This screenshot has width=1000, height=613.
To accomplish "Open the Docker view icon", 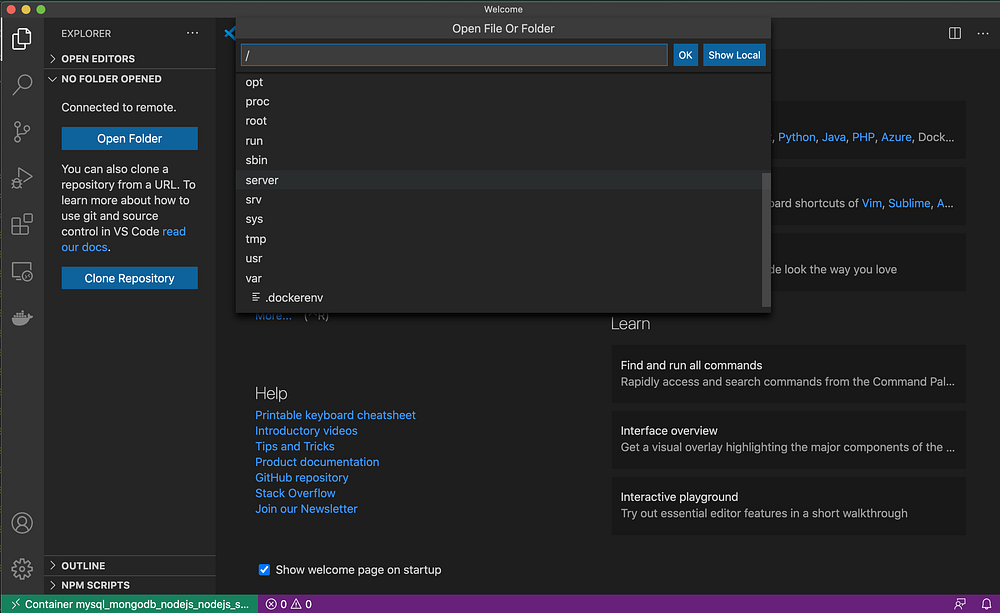I will pos(22,317).
